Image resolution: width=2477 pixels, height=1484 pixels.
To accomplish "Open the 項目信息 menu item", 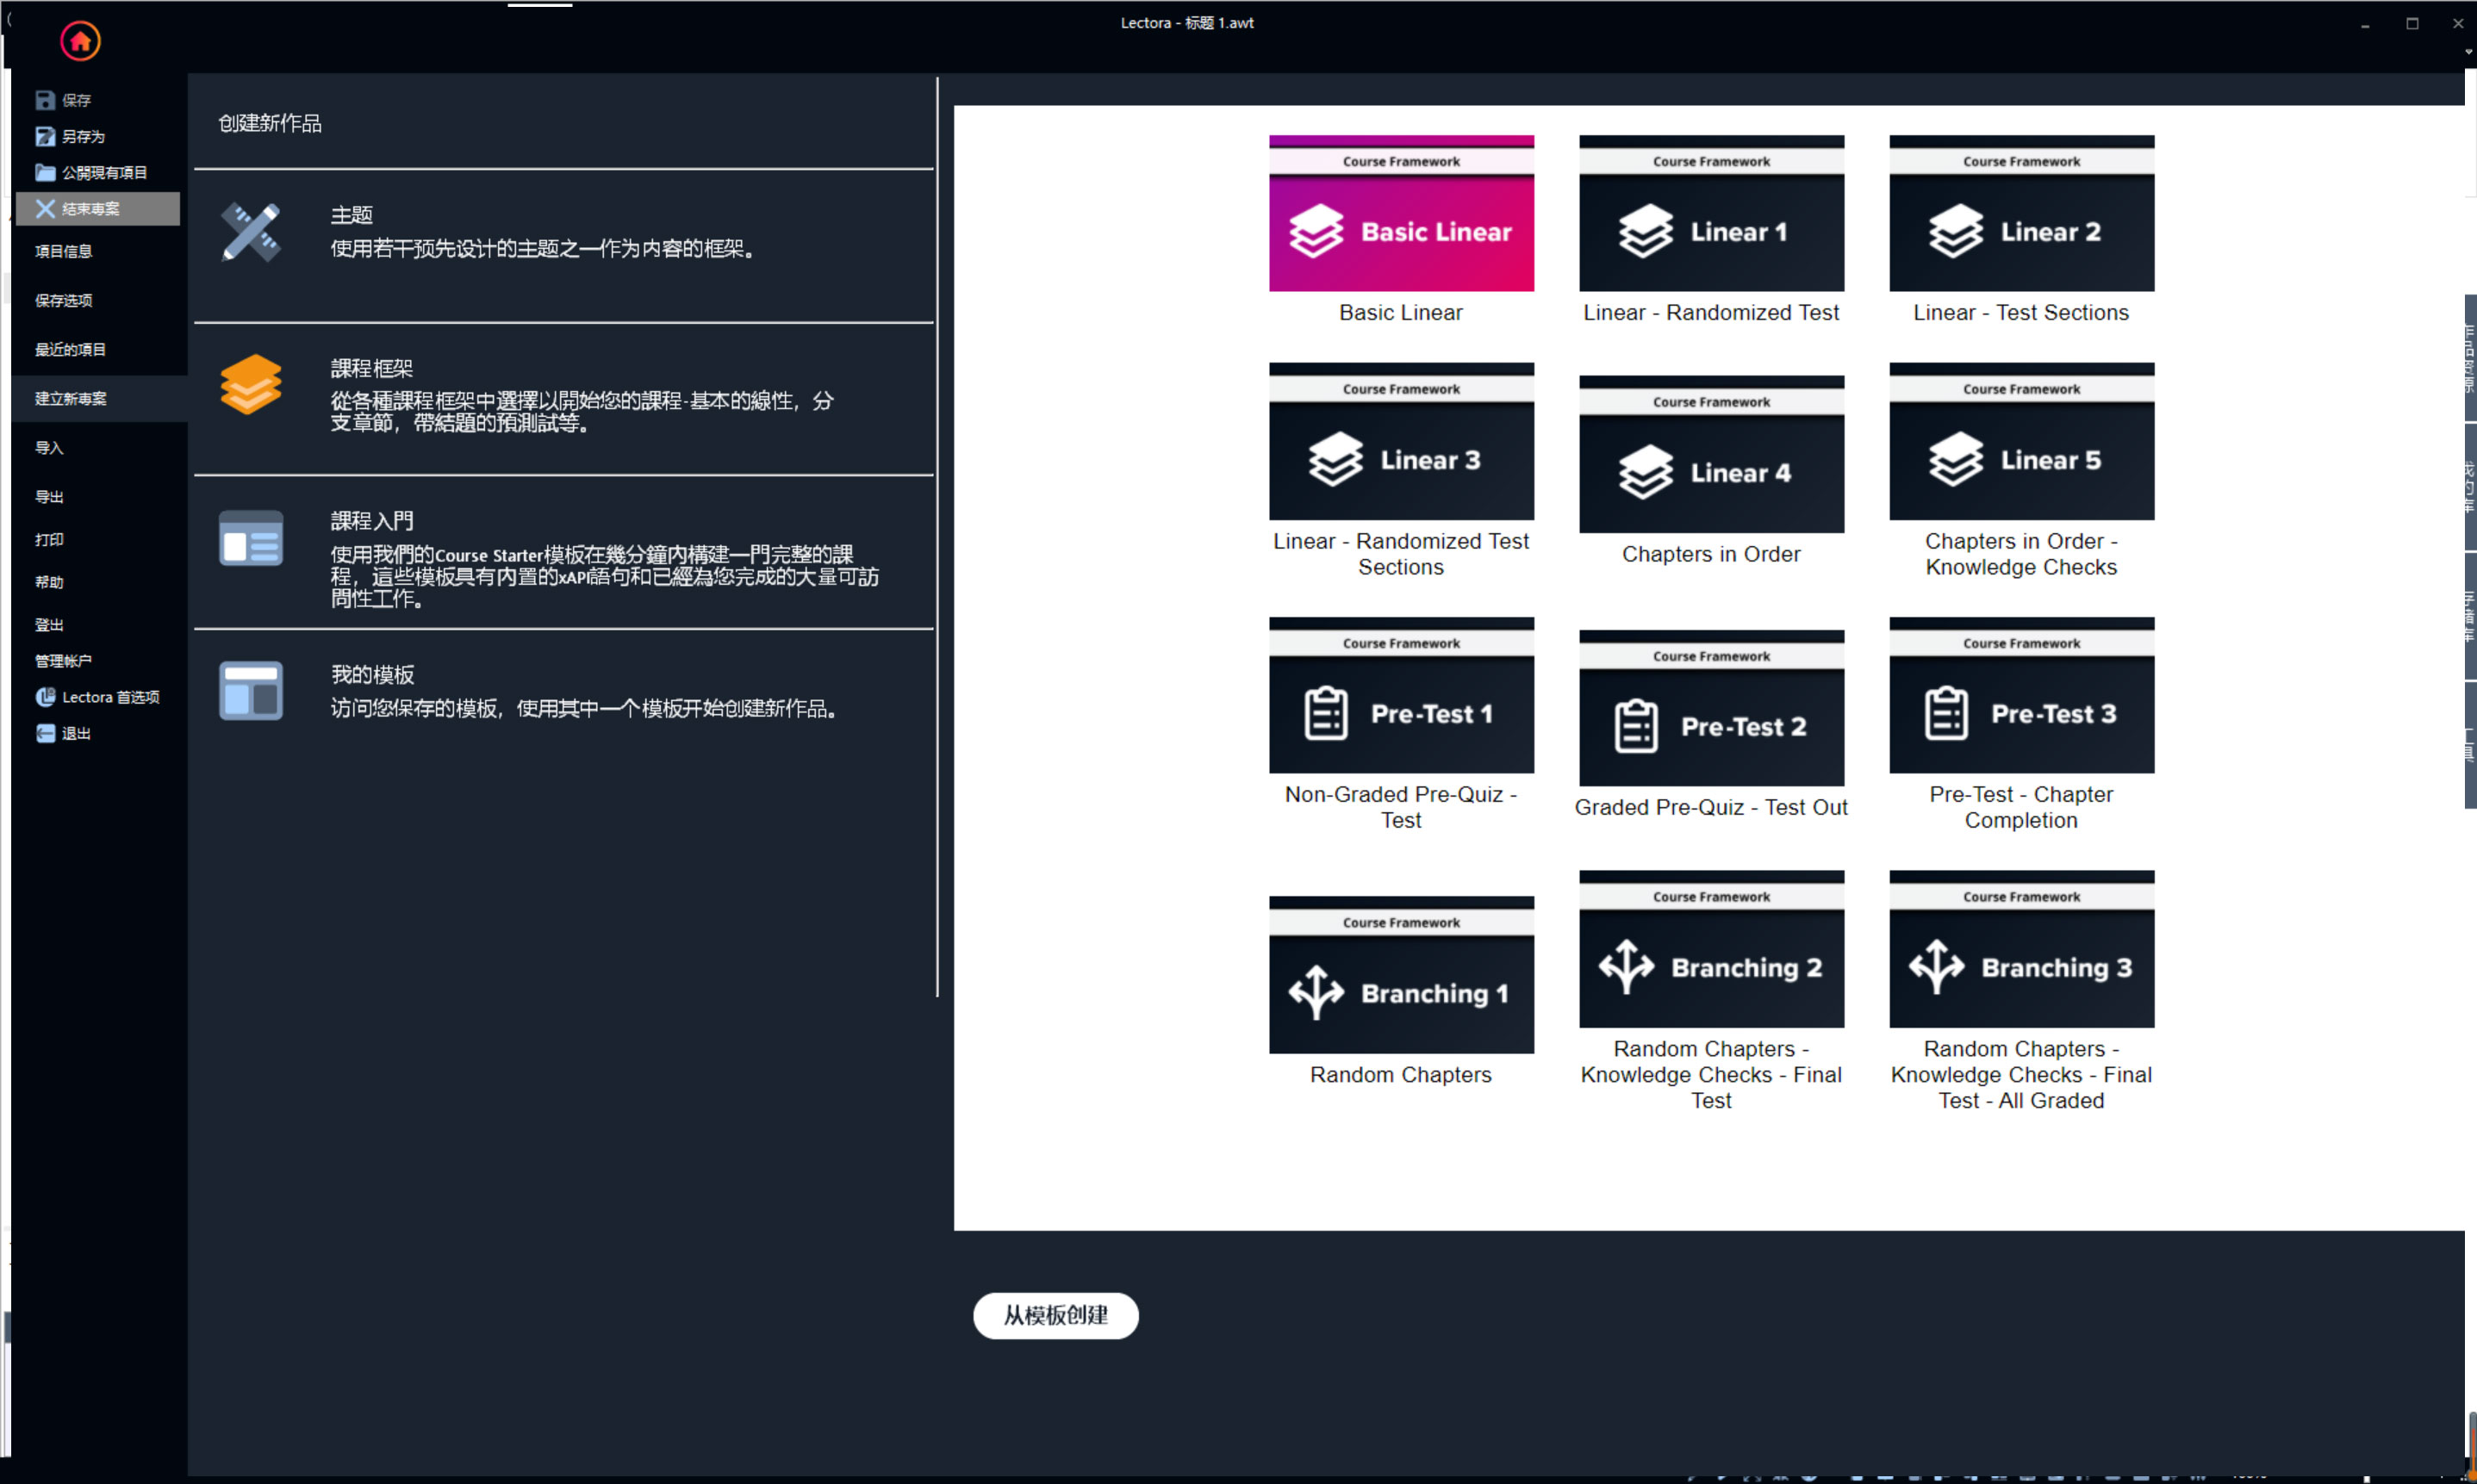I will [x=64, y=251].
